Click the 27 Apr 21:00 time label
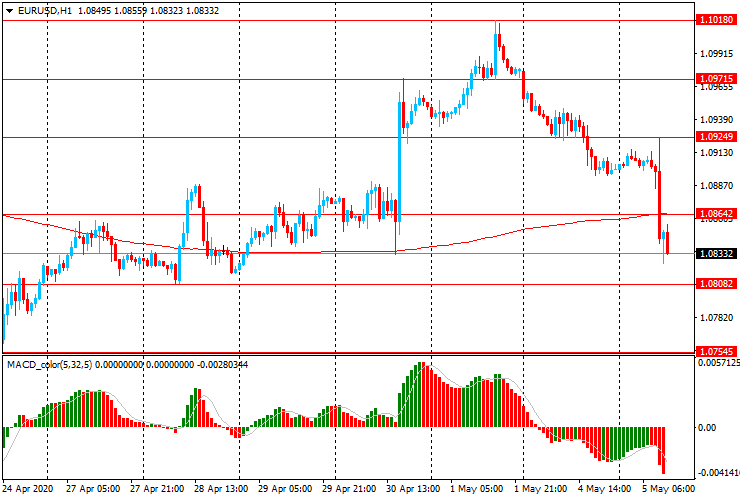Viewport: 740px width, 500px height. point(157,489)
